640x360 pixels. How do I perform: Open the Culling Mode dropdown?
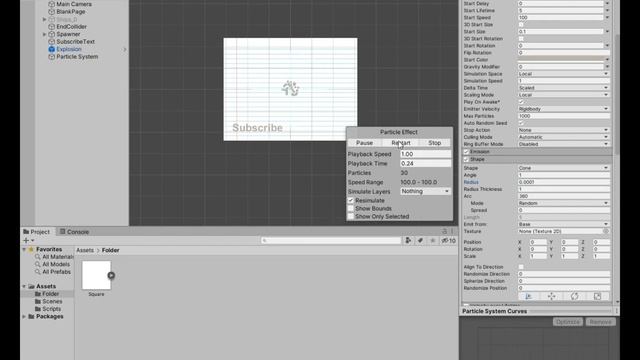[x=564, y=137]
